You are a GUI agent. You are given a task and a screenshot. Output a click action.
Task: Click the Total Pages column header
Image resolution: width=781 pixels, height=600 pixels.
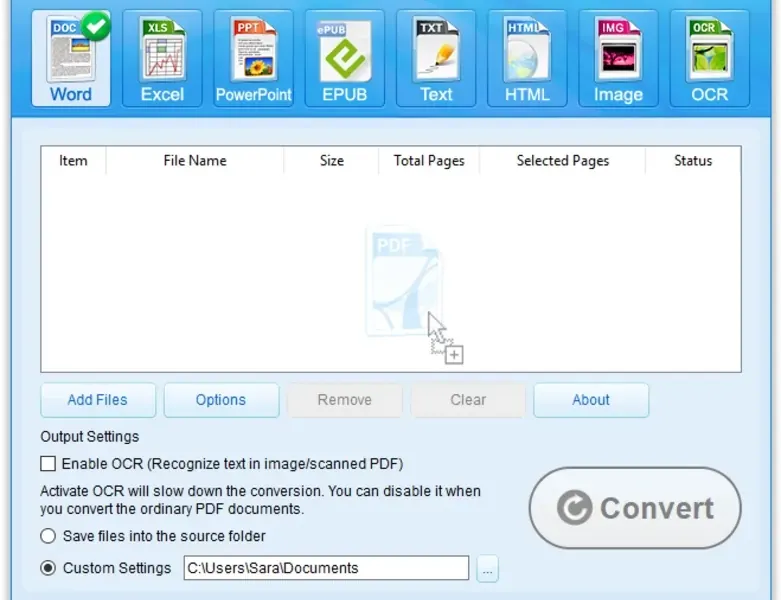[429, 160]
